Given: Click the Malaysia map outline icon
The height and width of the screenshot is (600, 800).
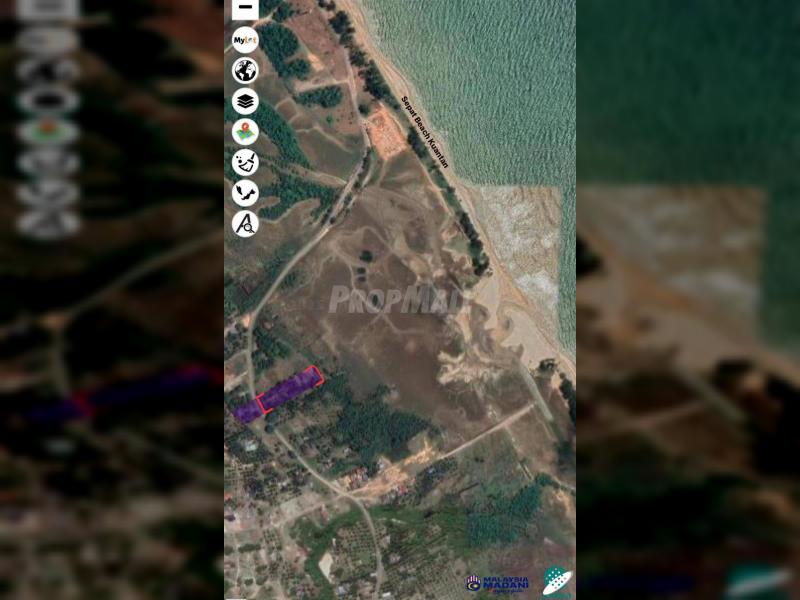Looking at the screenshot, I should coord(245,193).
